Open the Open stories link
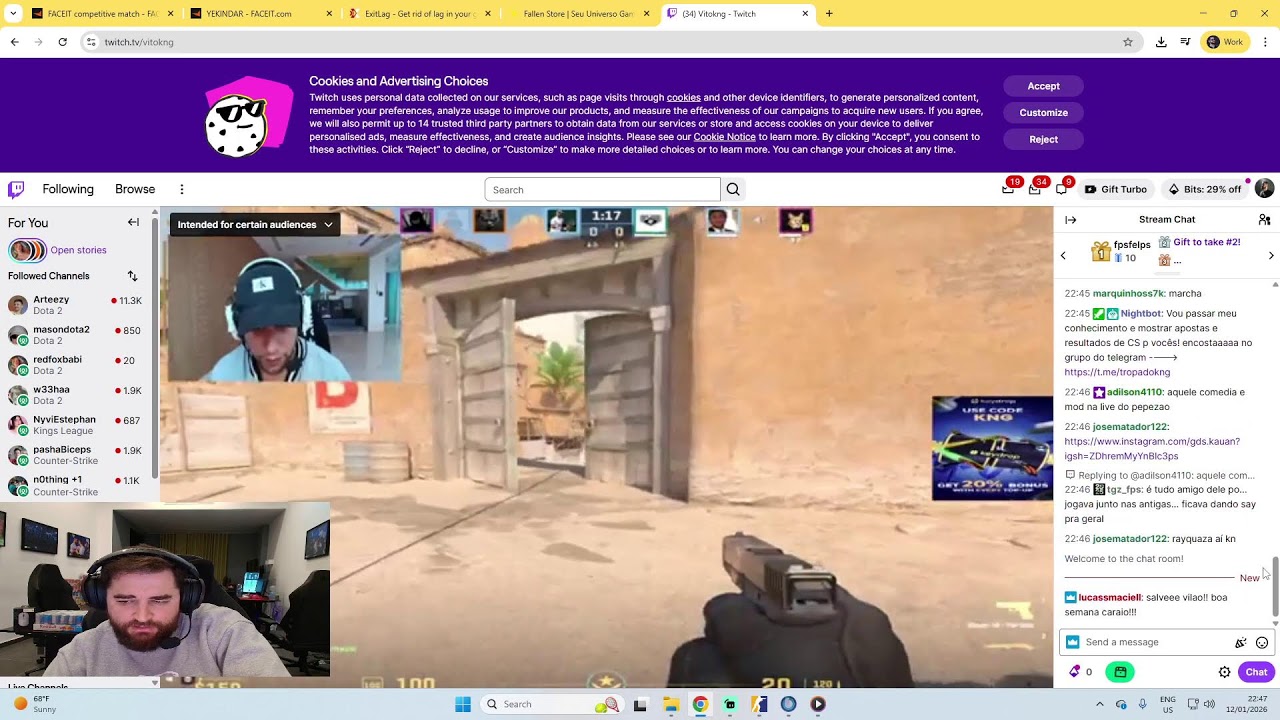The height and width of the screenshot is (720, 1280). [x=78, y=250]
